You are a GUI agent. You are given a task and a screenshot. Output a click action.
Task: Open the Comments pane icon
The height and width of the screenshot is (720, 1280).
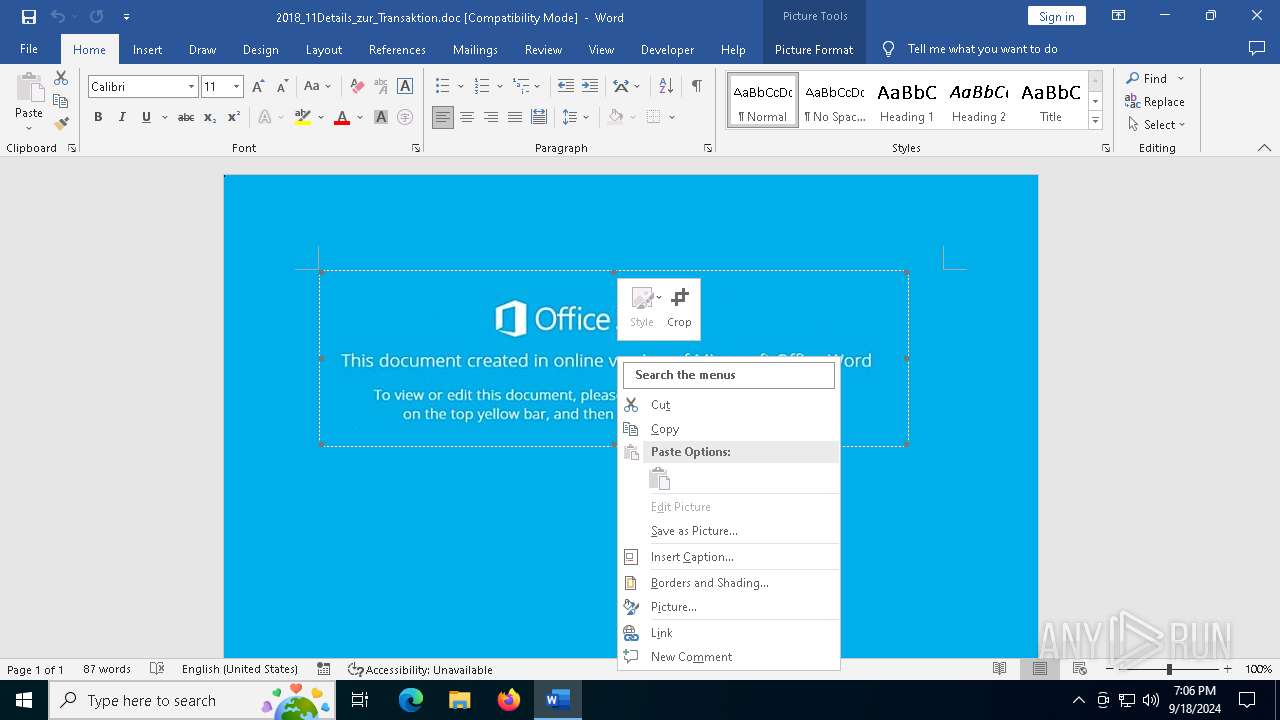(1257, 48)
